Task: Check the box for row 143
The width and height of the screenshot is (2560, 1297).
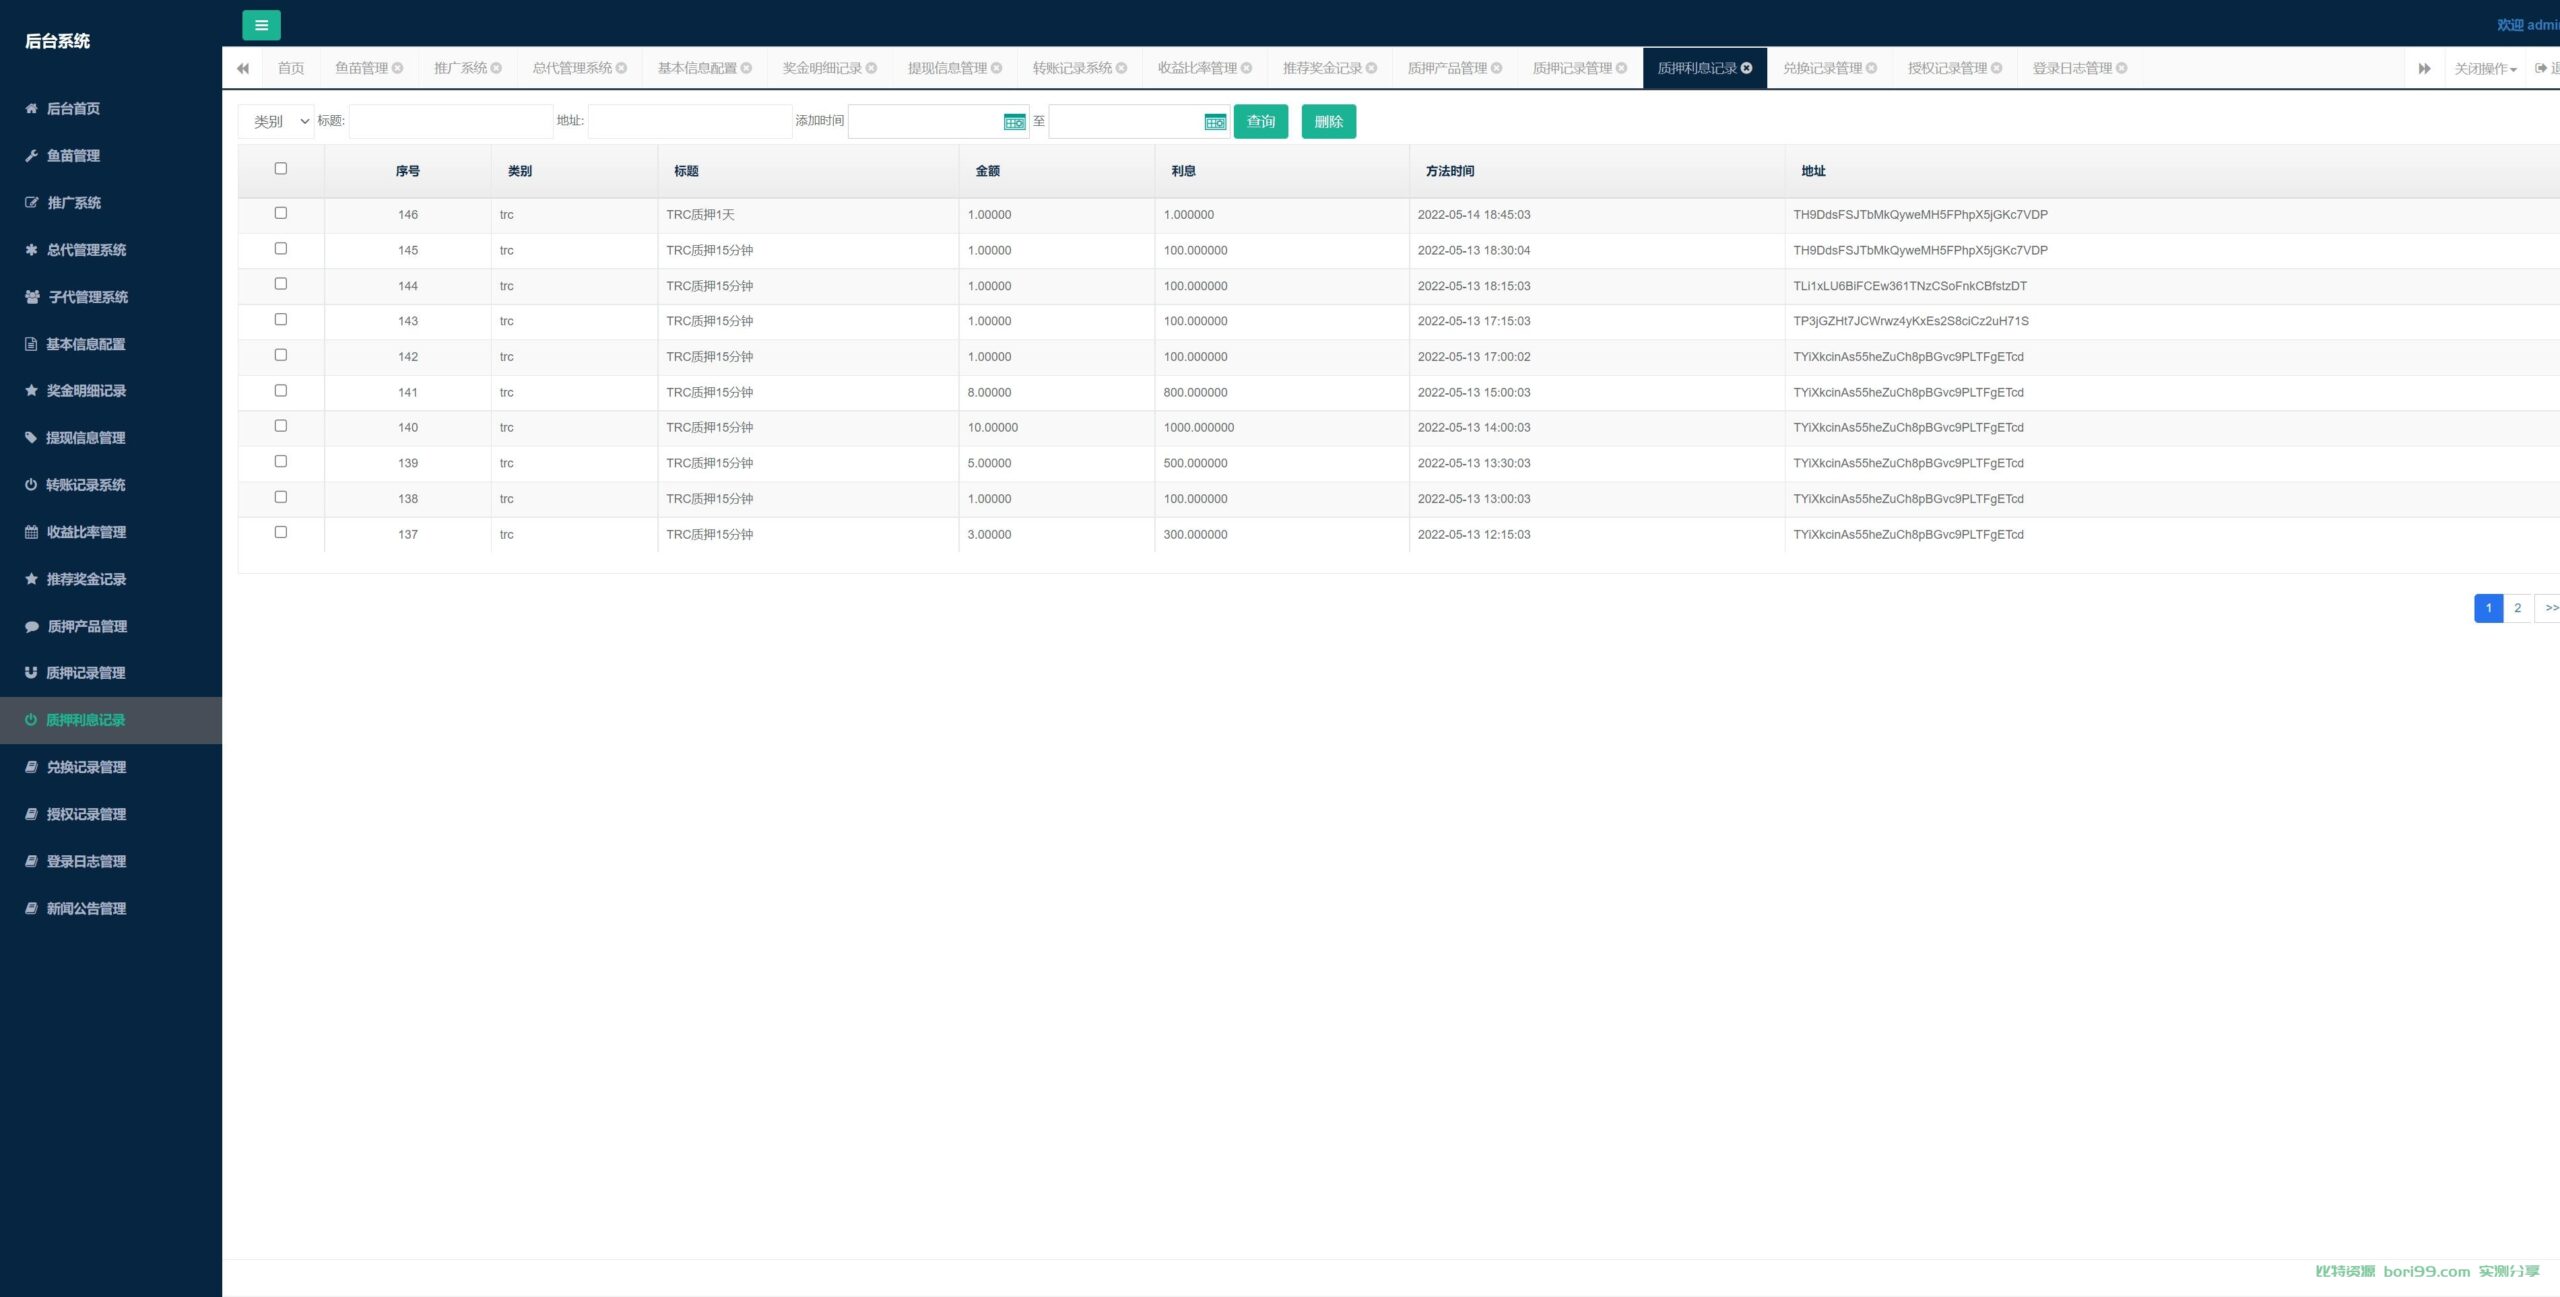Action: tap(281, 320)
